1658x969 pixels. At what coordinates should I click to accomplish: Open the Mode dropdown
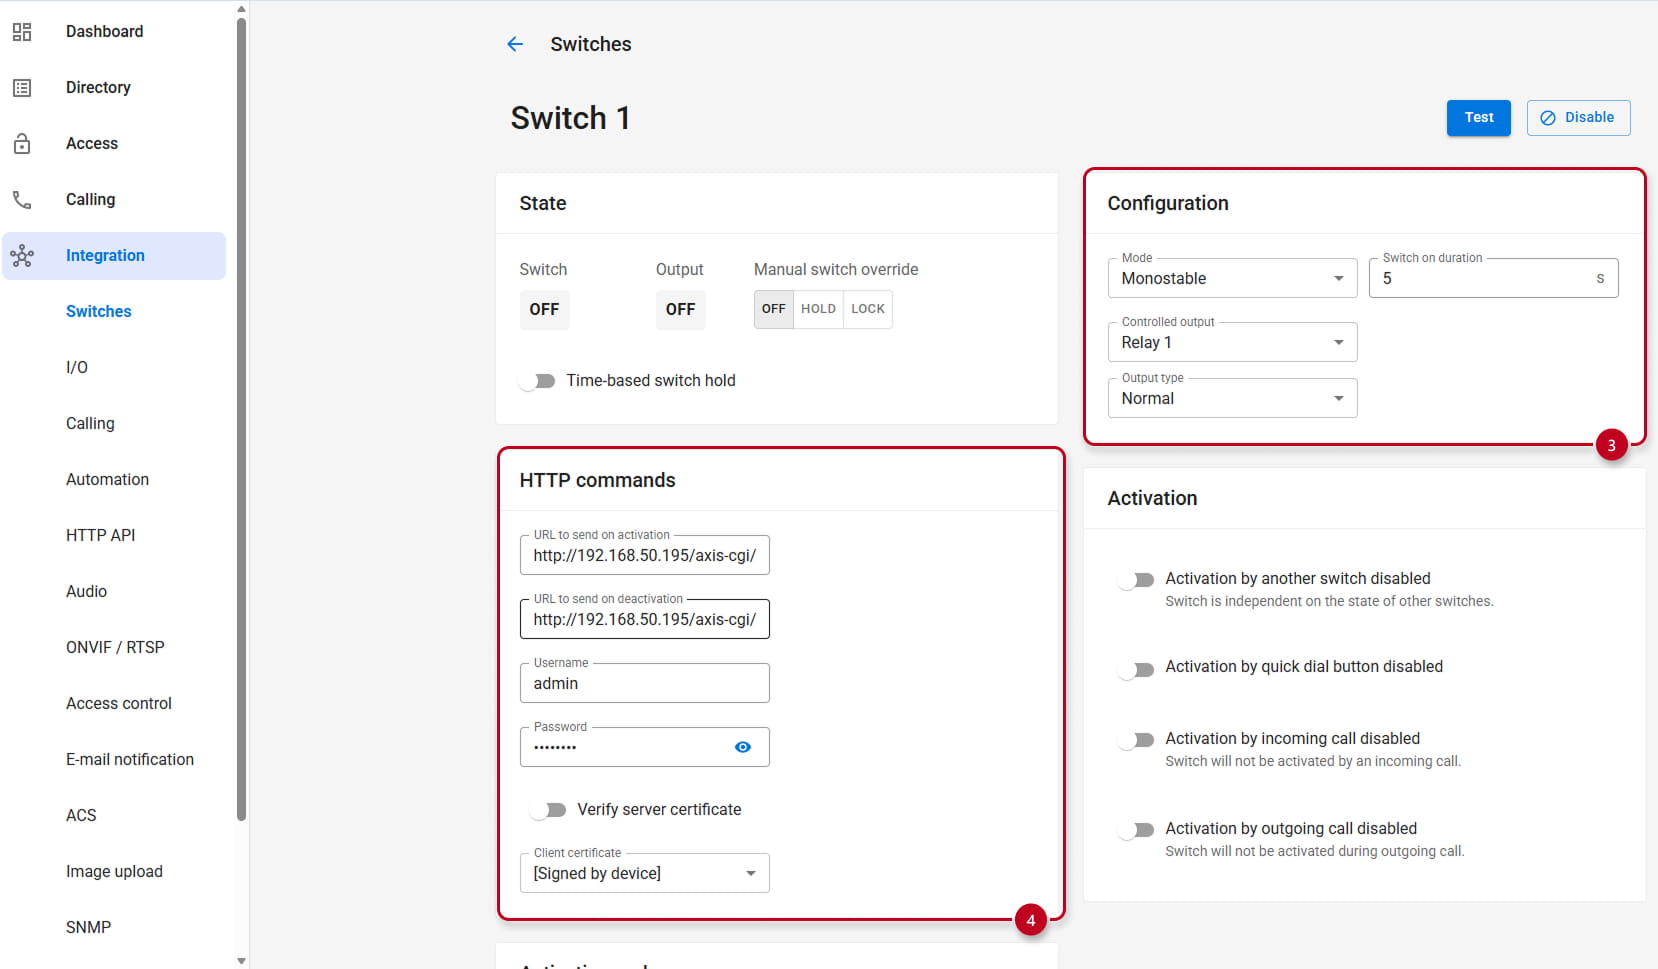click(1232, 278)
